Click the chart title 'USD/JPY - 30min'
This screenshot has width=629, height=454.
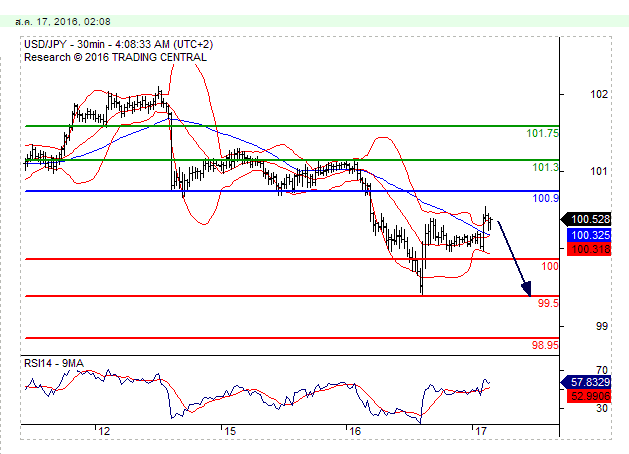65,44
